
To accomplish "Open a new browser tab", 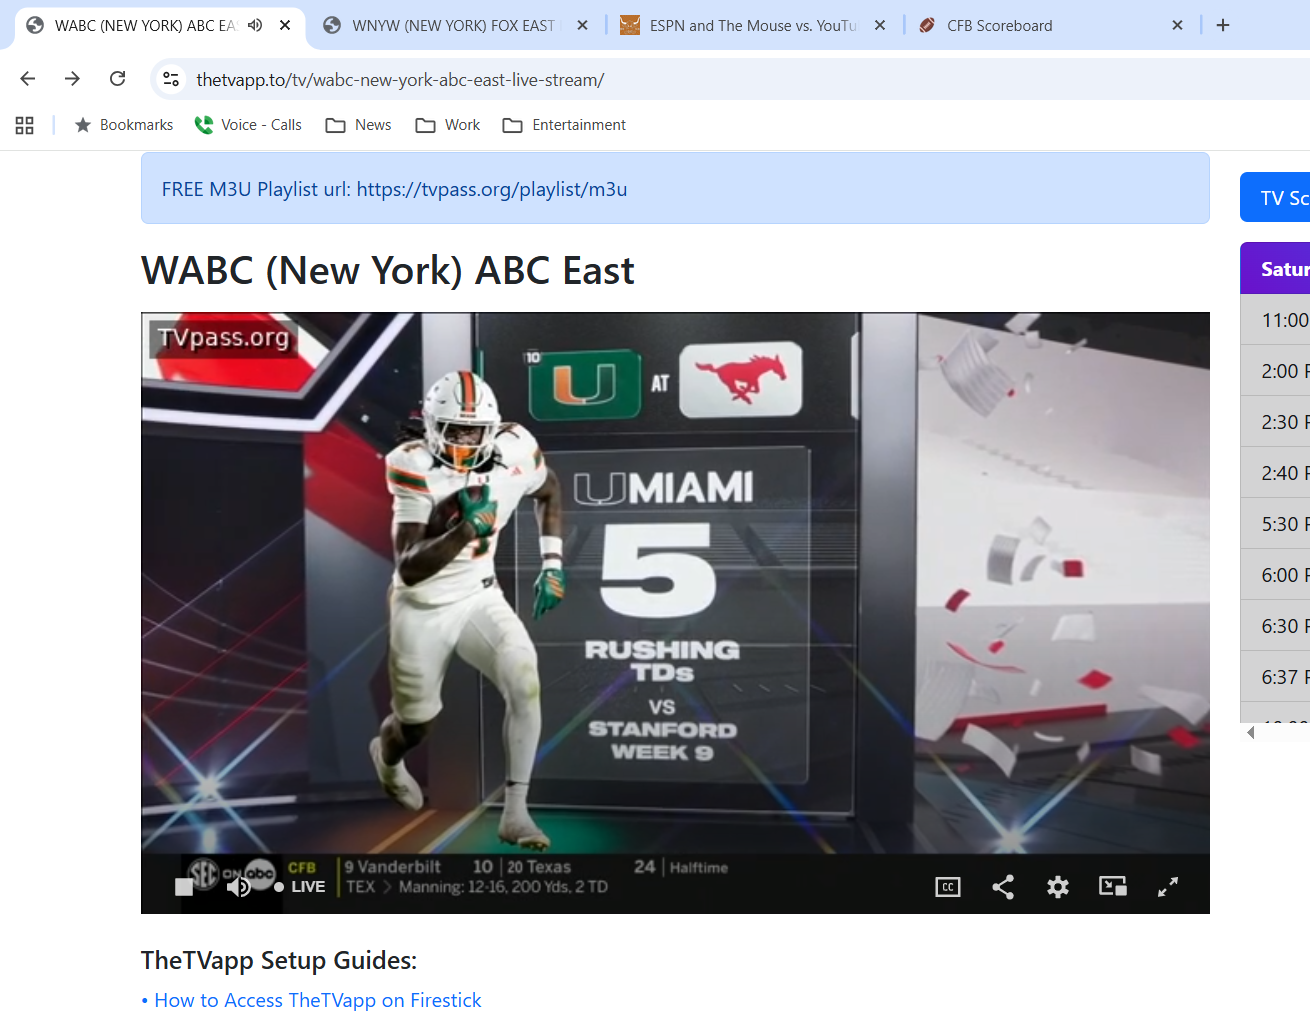I will (x=1222, y=25).
